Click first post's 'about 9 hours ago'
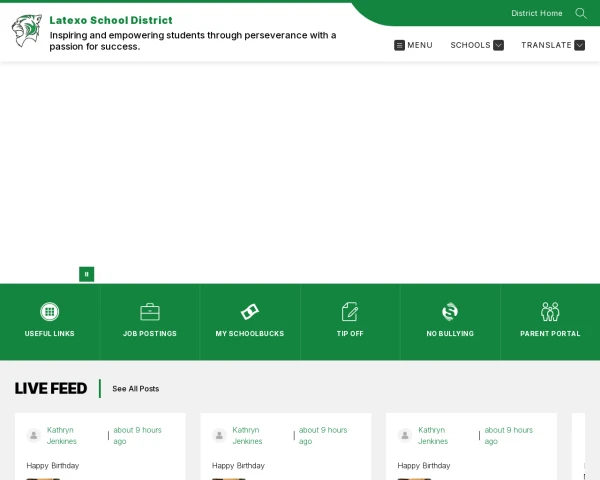 137,436
